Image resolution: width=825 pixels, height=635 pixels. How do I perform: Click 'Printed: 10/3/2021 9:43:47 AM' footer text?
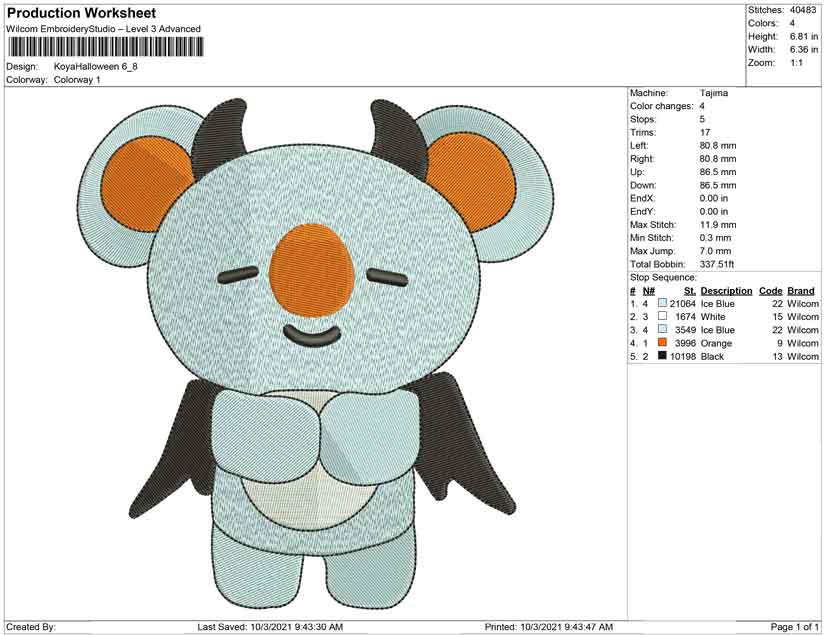(x=549, y=627)
